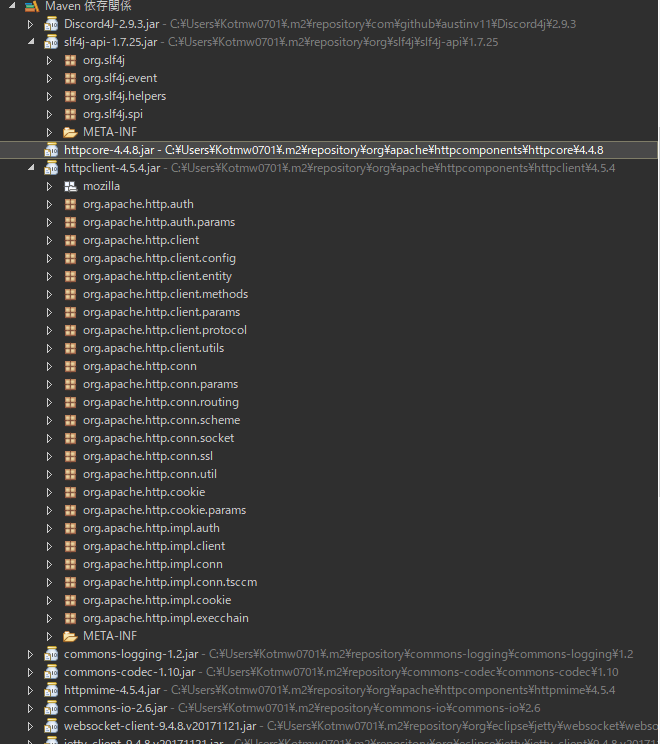The width and height of the screenshot is (660, 744).
Task: Click the Maven 依存関係 library icon
Action: coord(32,6)
